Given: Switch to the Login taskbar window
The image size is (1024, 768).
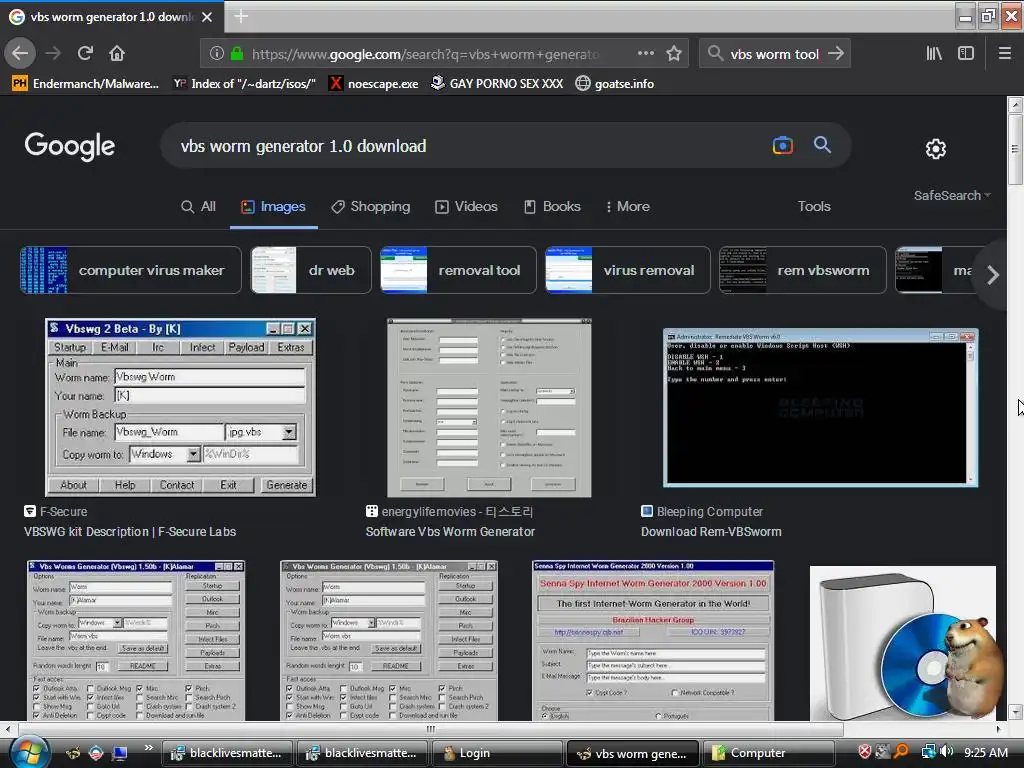Looking at the screenshot, I should pyautogui.click(x=498, y=753).
